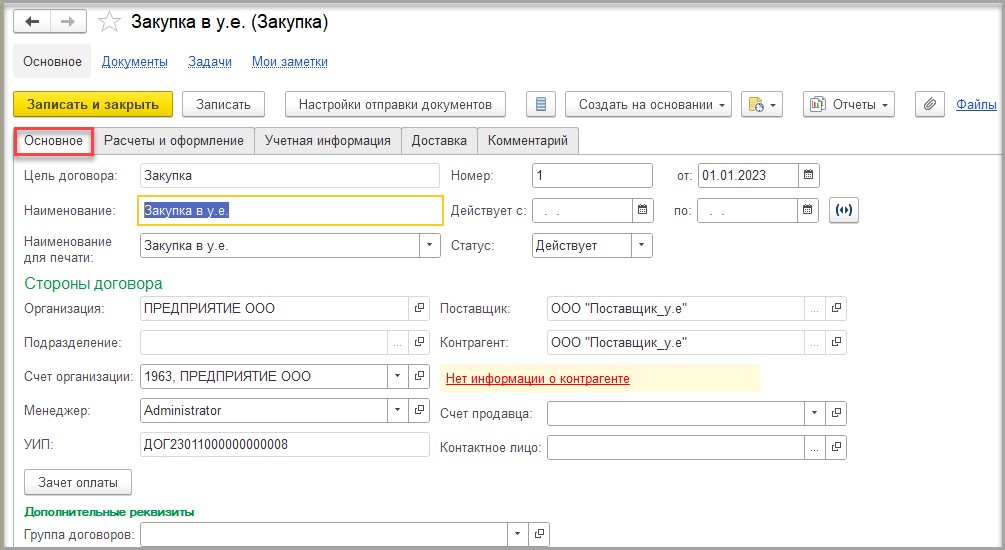Click the back navigation arrow
The height and width of the screenshot is (550, 1005).
(x=32, y=22)
